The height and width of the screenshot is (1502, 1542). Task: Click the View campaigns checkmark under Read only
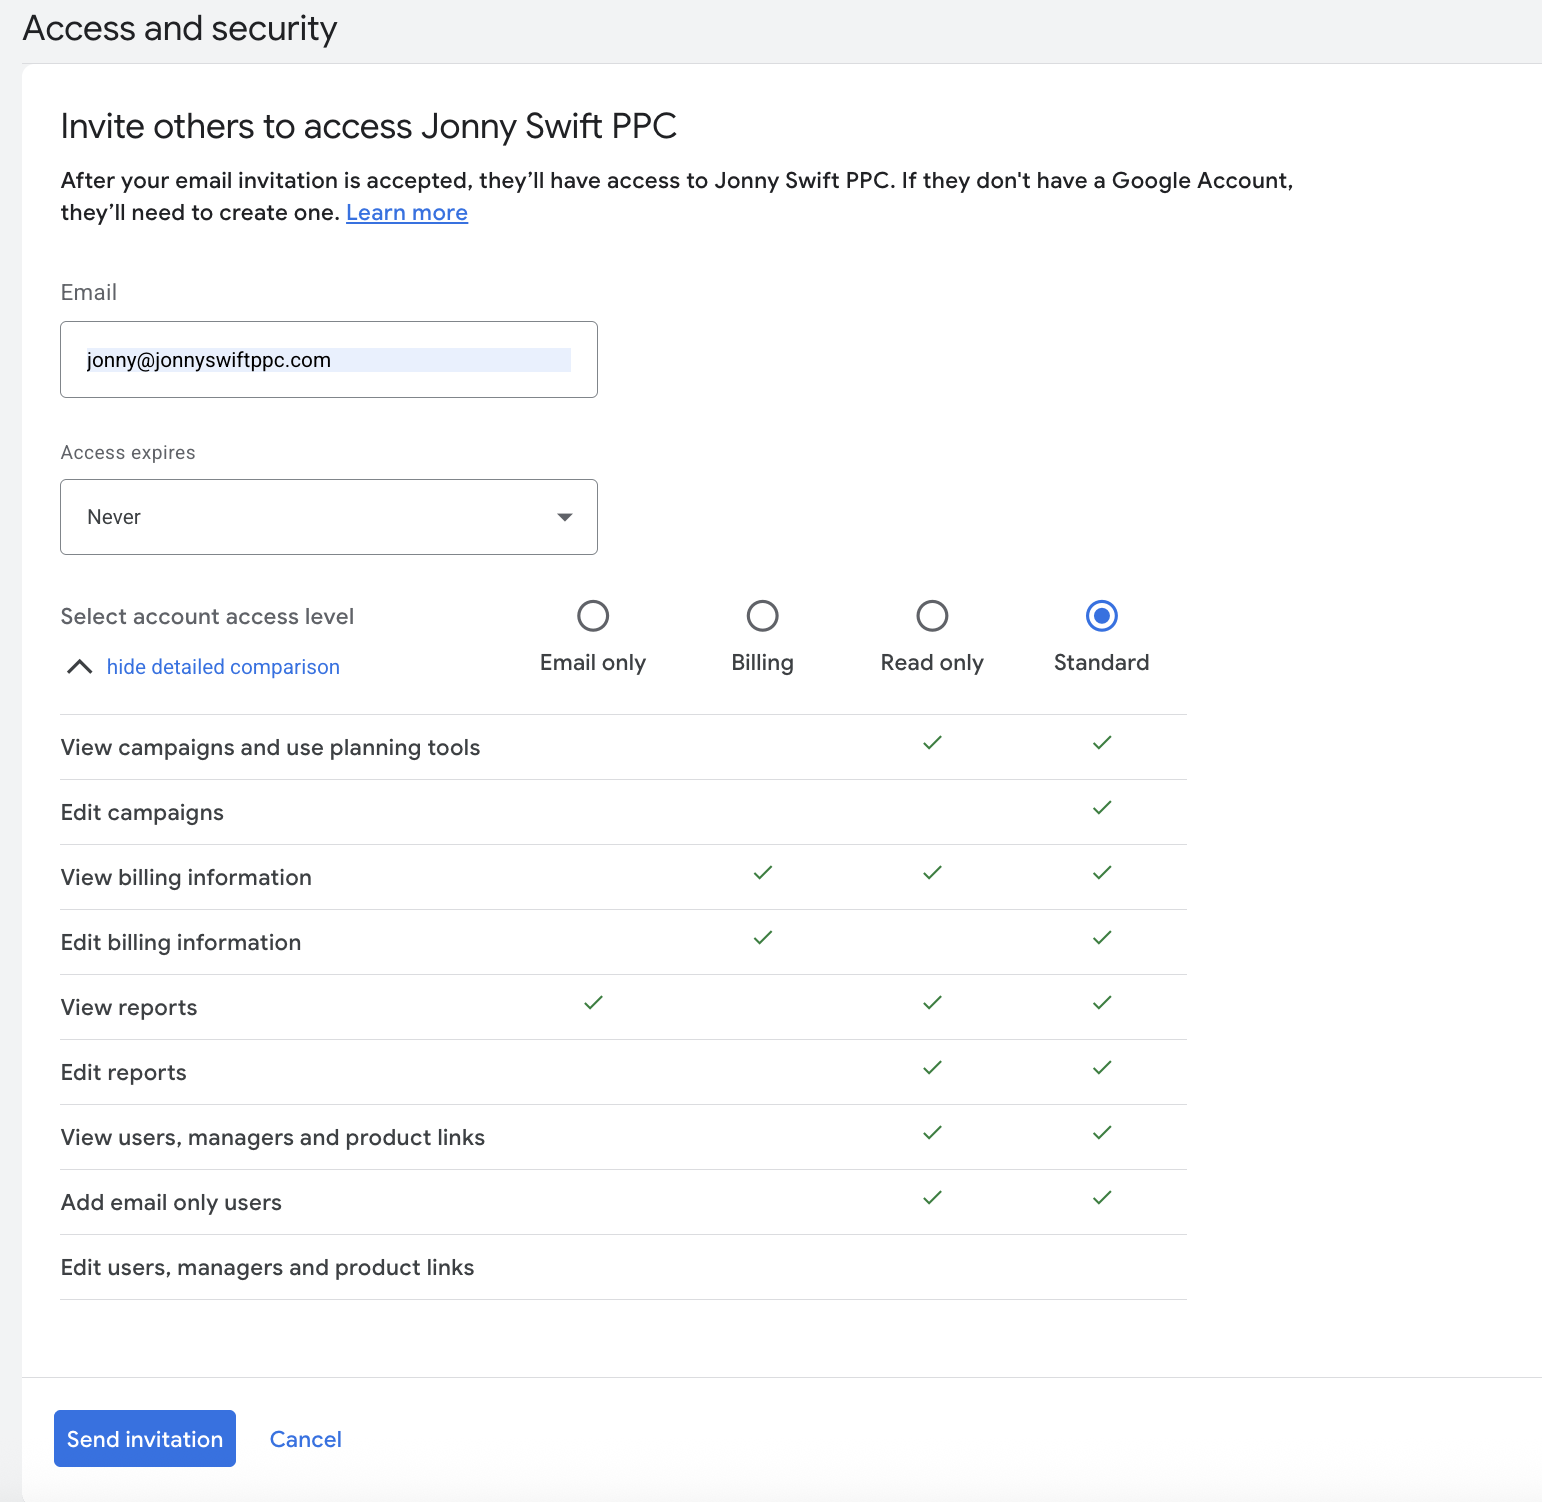pos(931,743)
